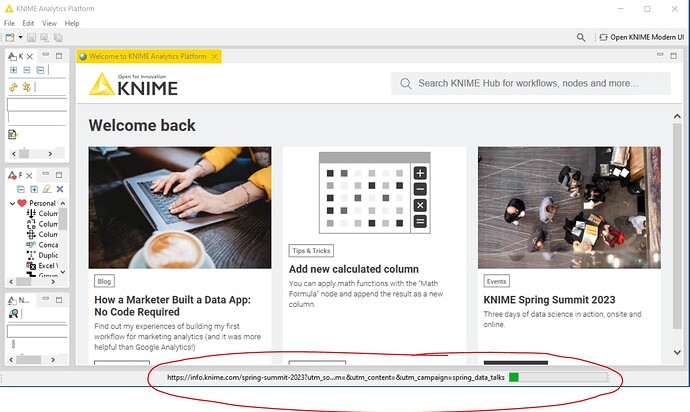The height and width of the screenshot is (412, 690).
Task: Minimize the Favorite Nodes panel
Action: click(46, 174)
